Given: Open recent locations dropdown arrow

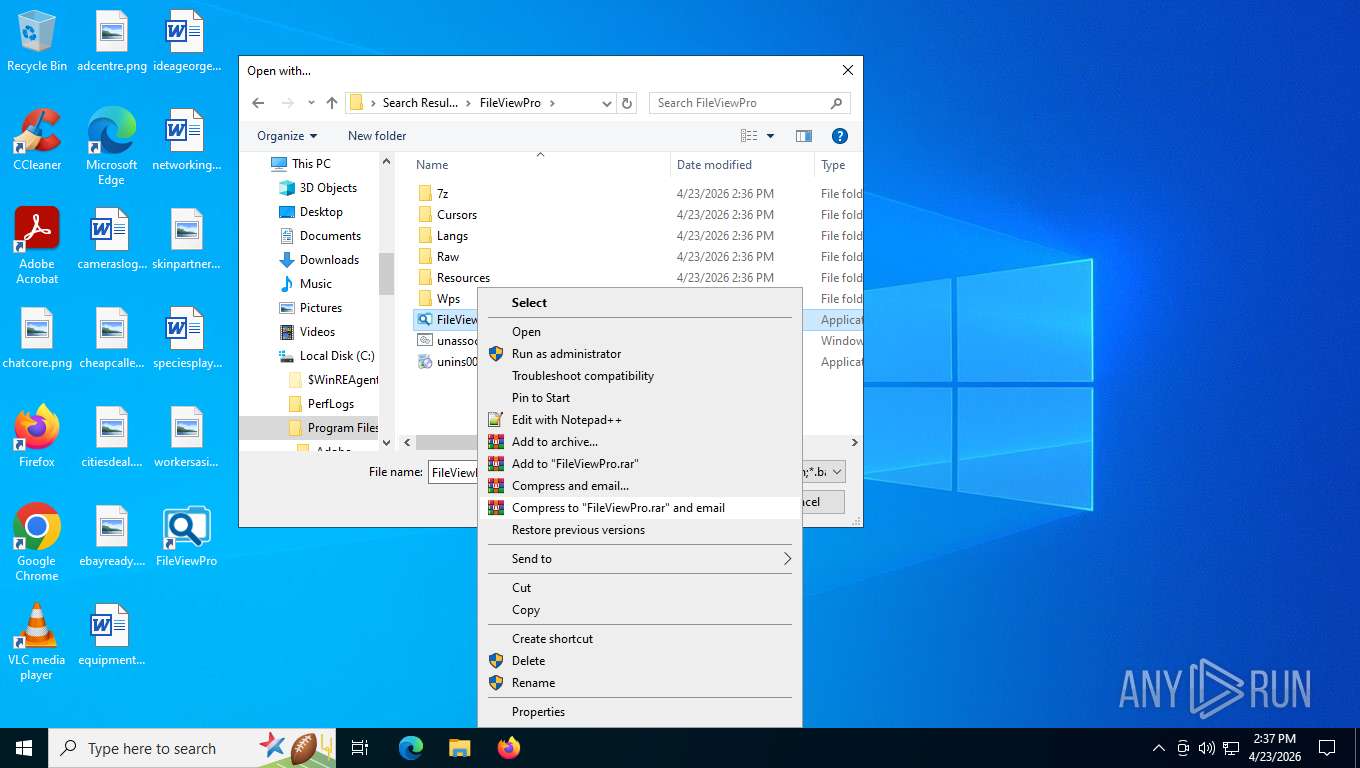Looking at the screenshot, I should pyautogui.click(x=311, y=103).
